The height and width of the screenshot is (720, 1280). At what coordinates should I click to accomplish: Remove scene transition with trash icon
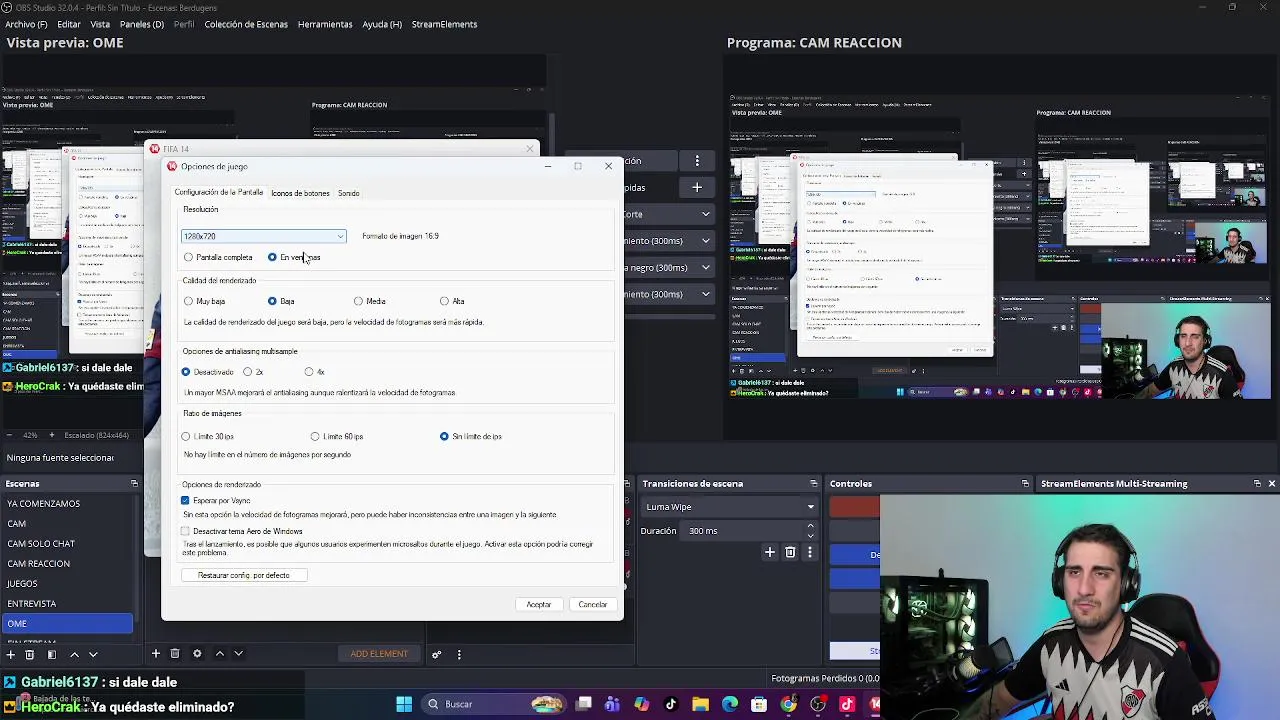click(x=790, y=552)
